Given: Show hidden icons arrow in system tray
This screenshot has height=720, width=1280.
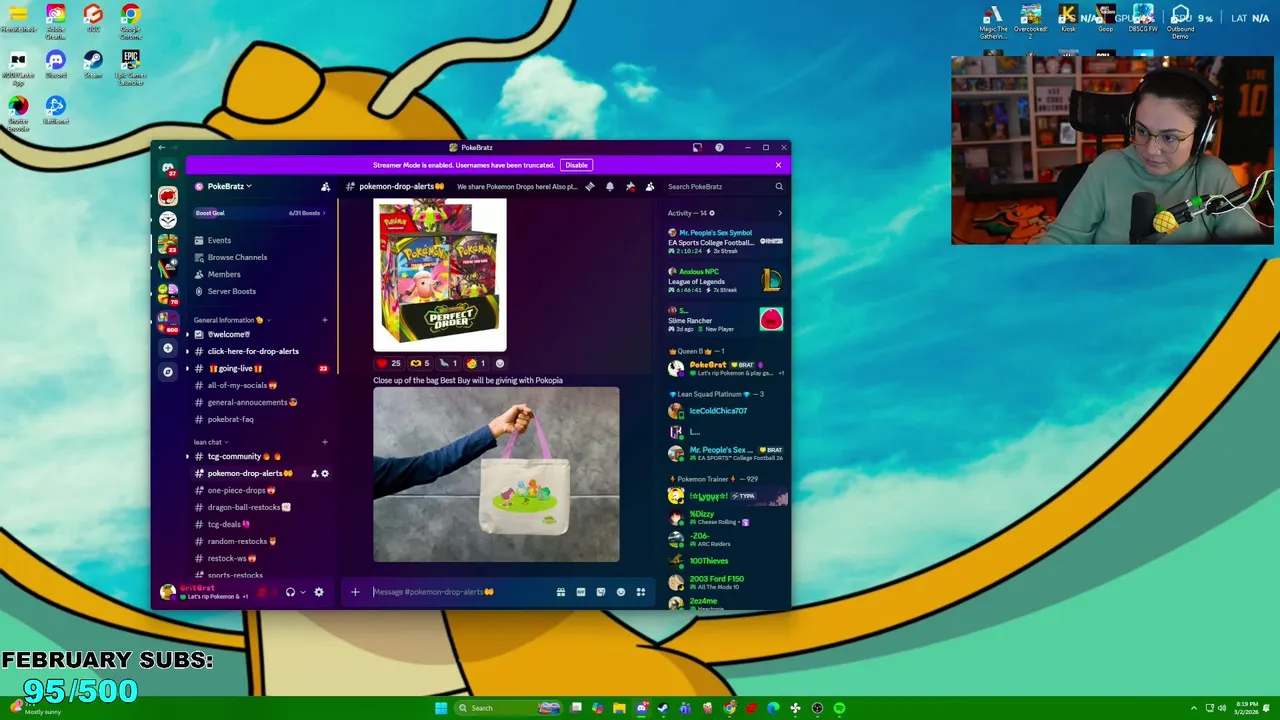Looking at the screenshot, I should coord(1193,708).
